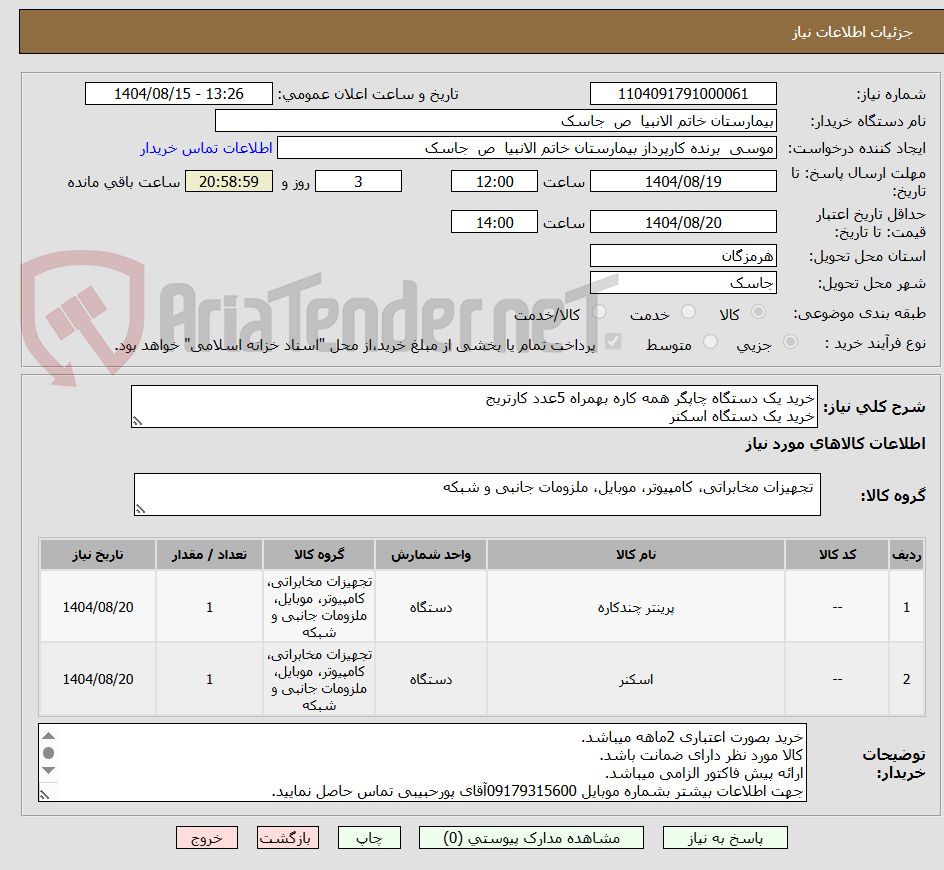This screenshot has height=870, width=944.
Task: Click the تعداد / مقدار column header
Action: 210,555
